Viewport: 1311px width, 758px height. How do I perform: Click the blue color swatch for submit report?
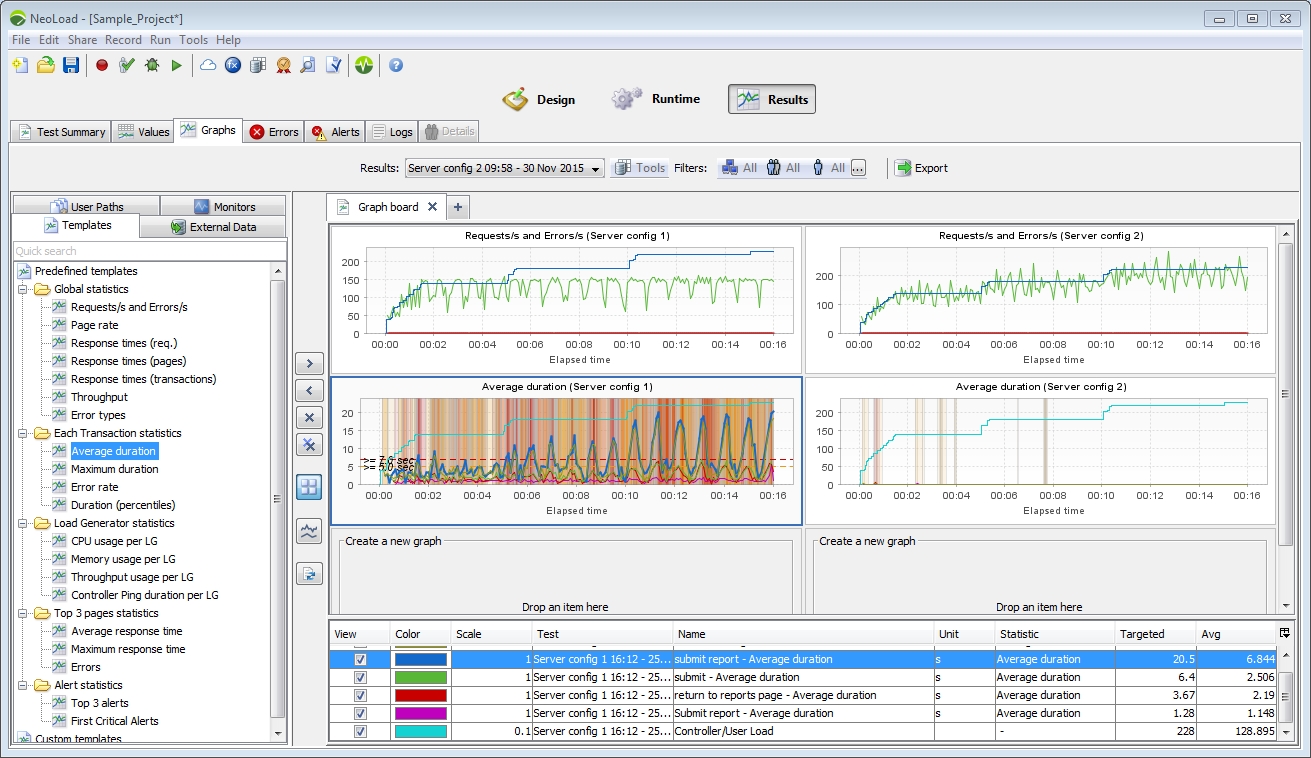coord(420,660)
